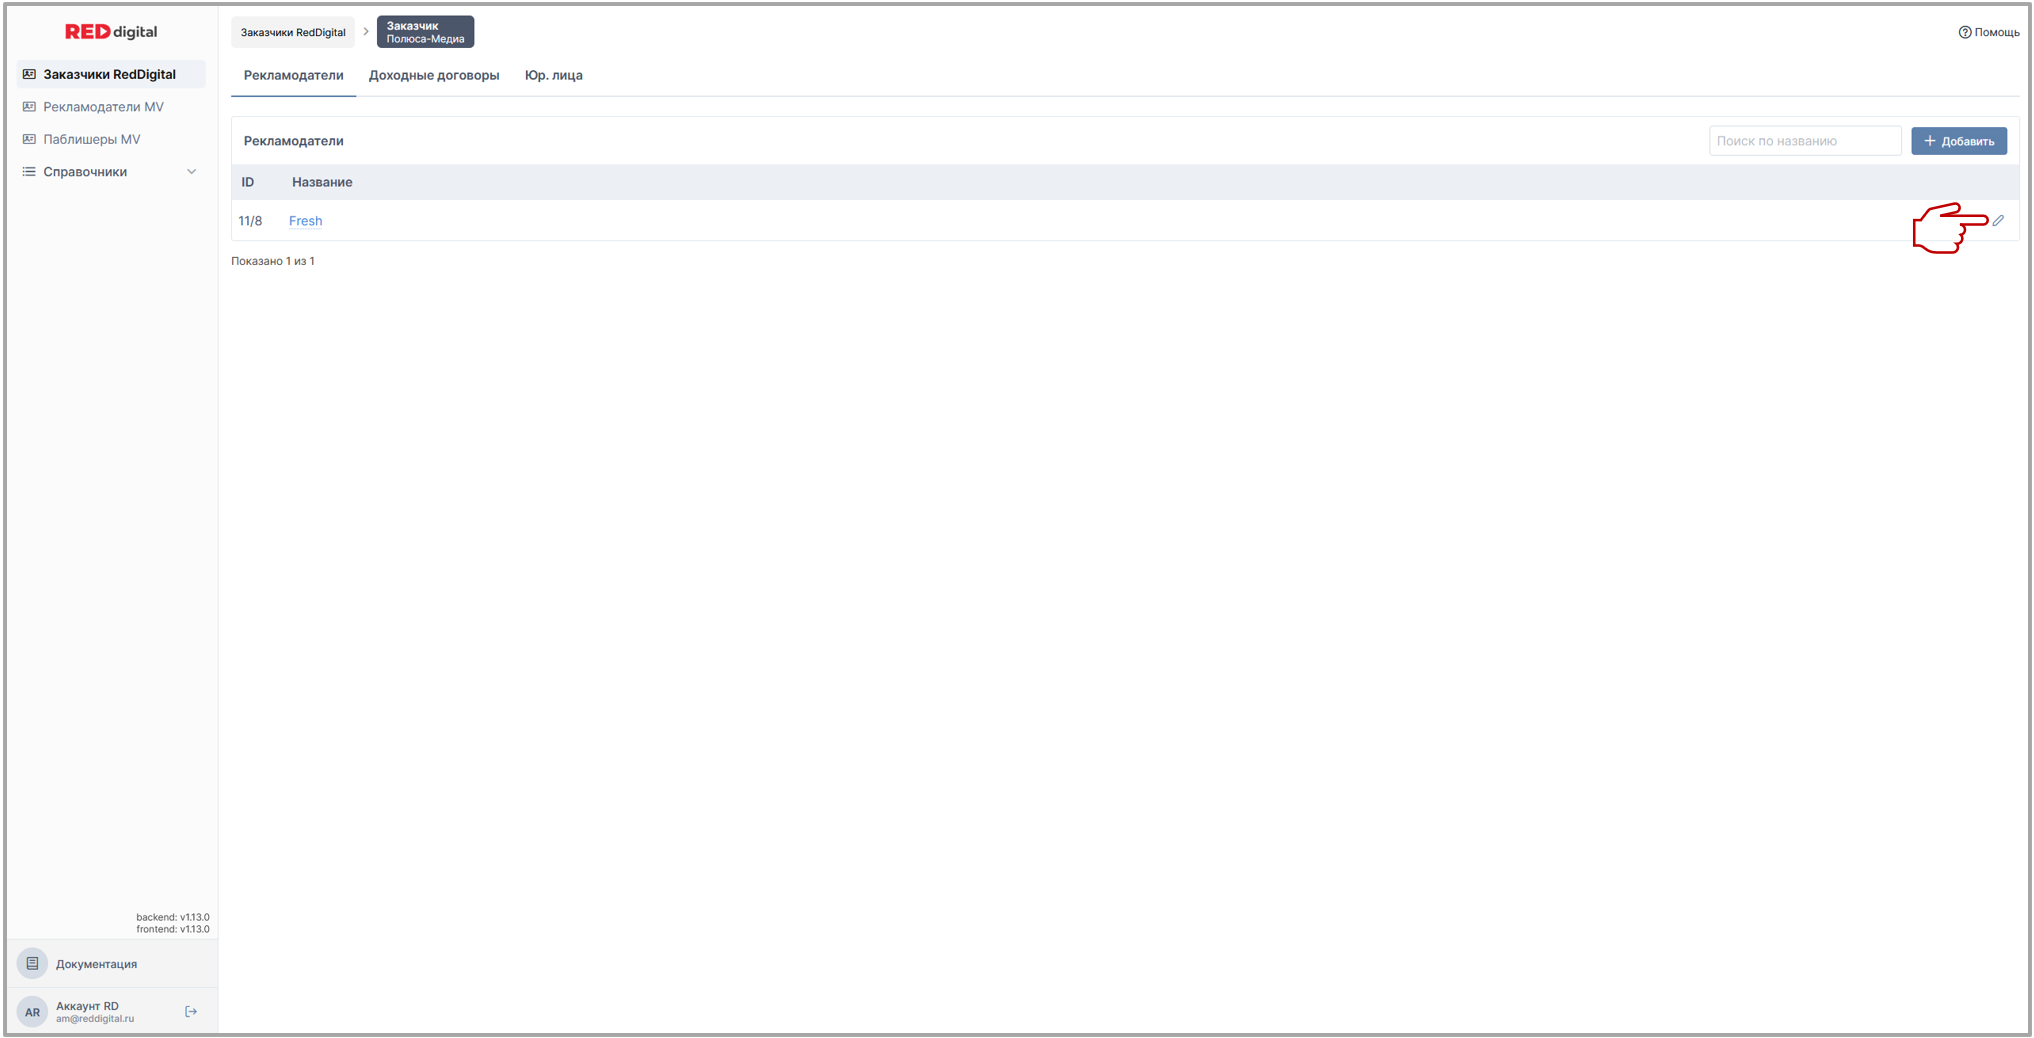Click the RED digital logo

111,32
